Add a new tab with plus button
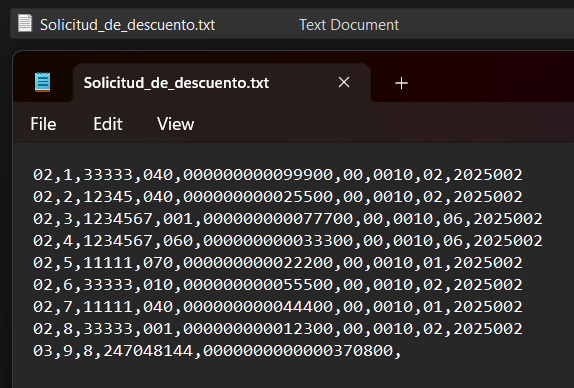574x388 pixels. 401,83
